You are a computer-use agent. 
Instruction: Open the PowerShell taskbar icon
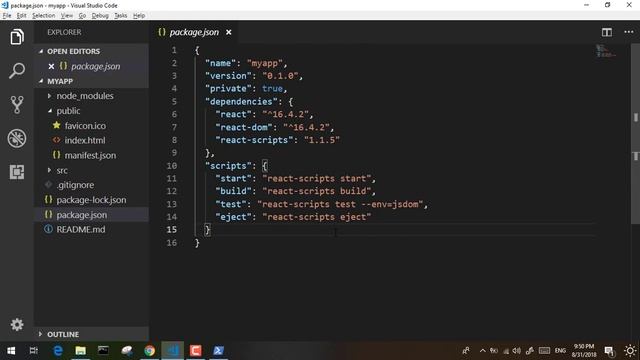(218, 351)
